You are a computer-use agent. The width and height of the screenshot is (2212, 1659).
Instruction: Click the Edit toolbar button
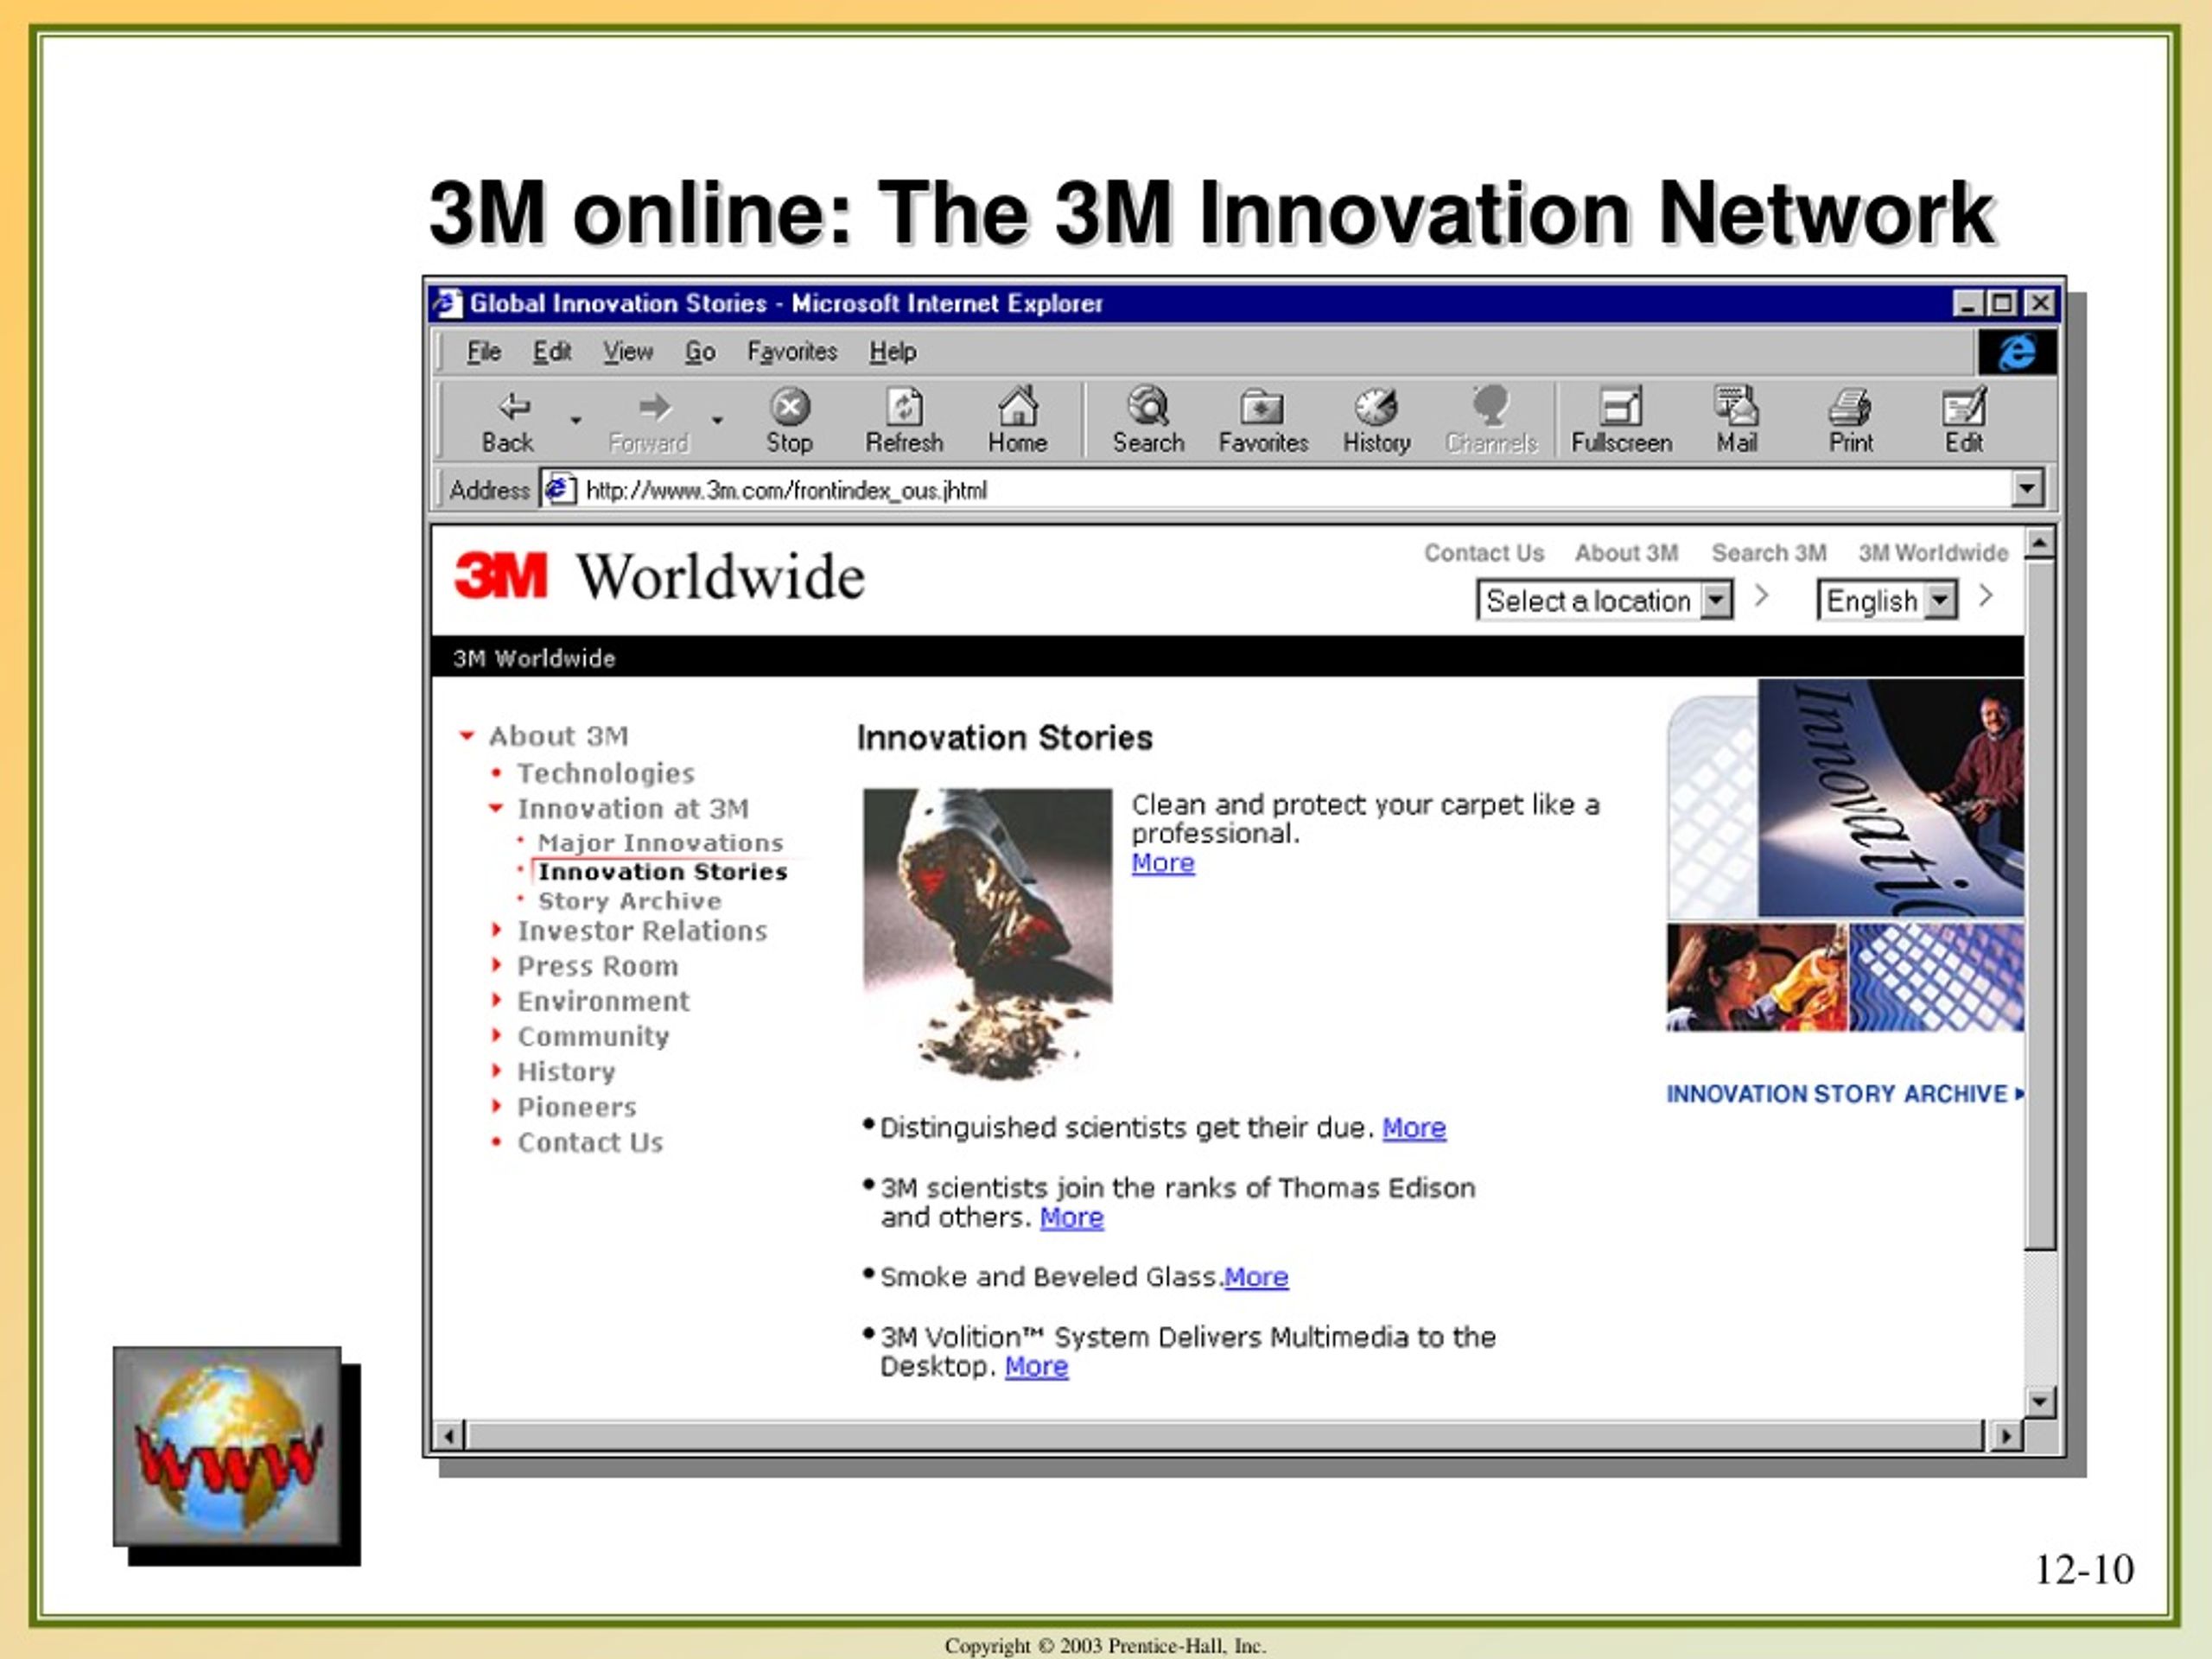point(1964,421)
